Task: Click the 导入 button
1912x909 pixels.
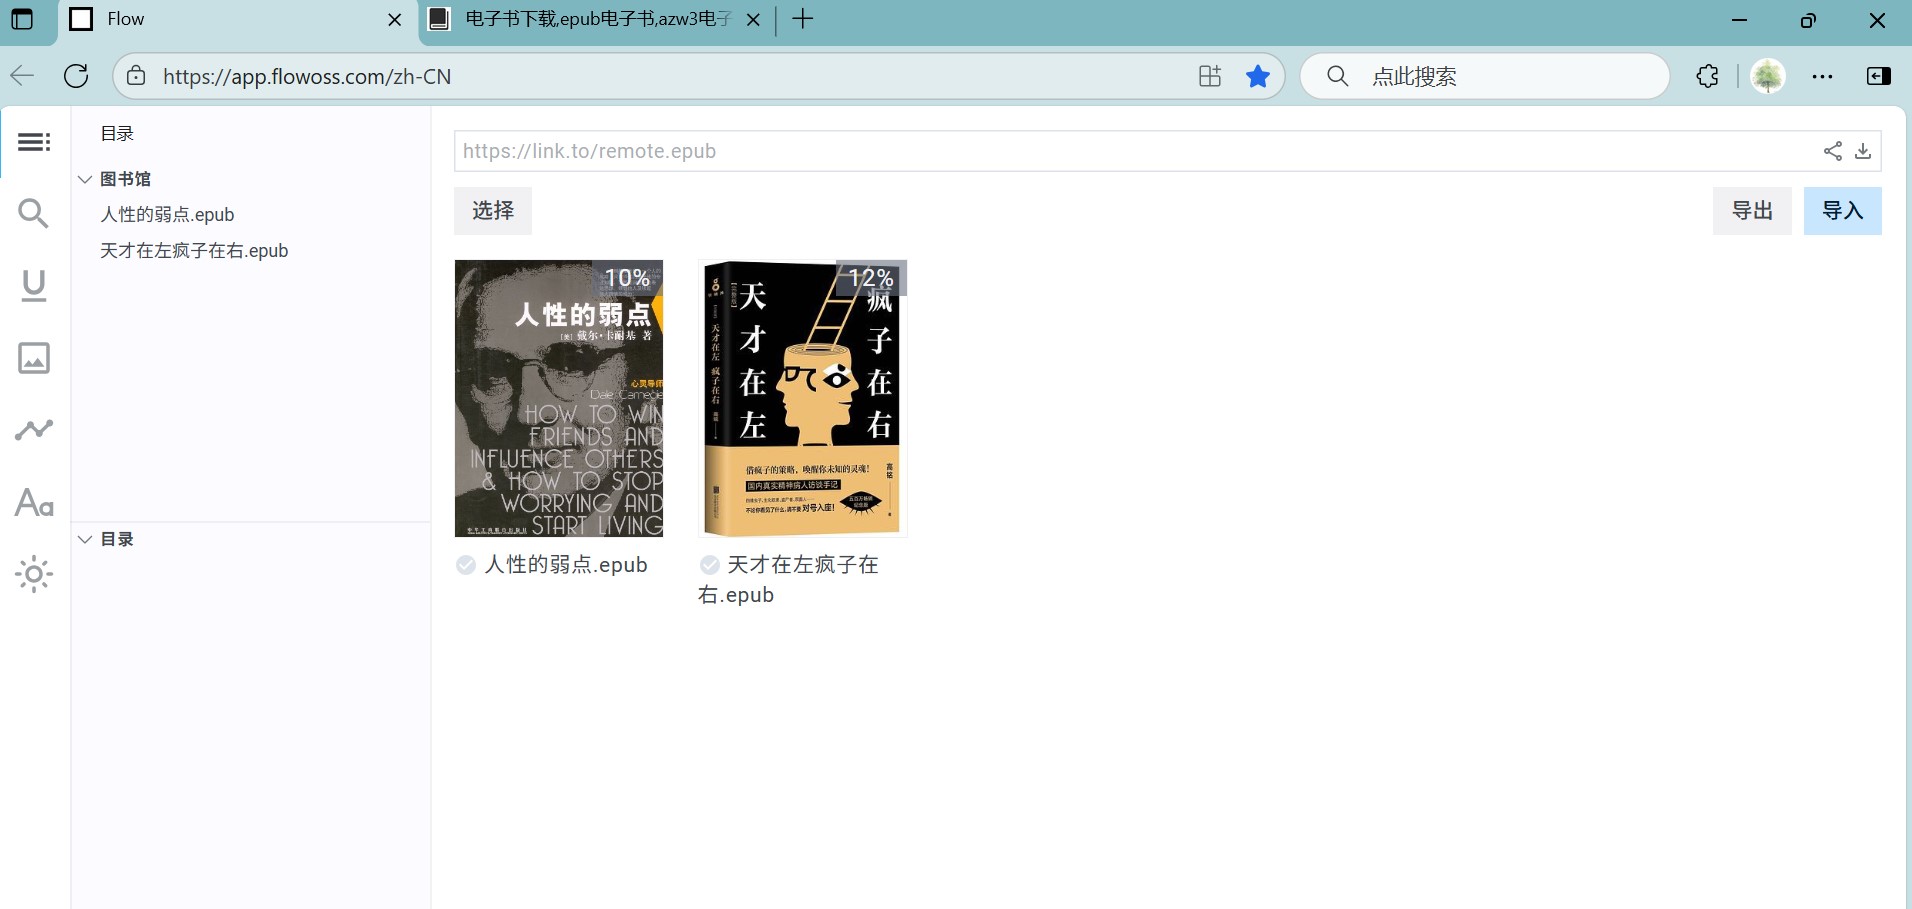Action: (1842, 211)
